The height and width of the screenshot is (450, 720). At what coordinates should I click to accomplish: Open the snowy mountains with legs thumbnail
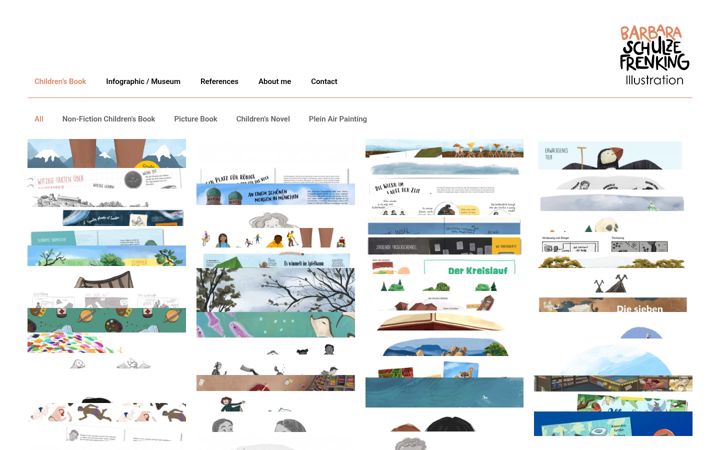tap(107, 153)
